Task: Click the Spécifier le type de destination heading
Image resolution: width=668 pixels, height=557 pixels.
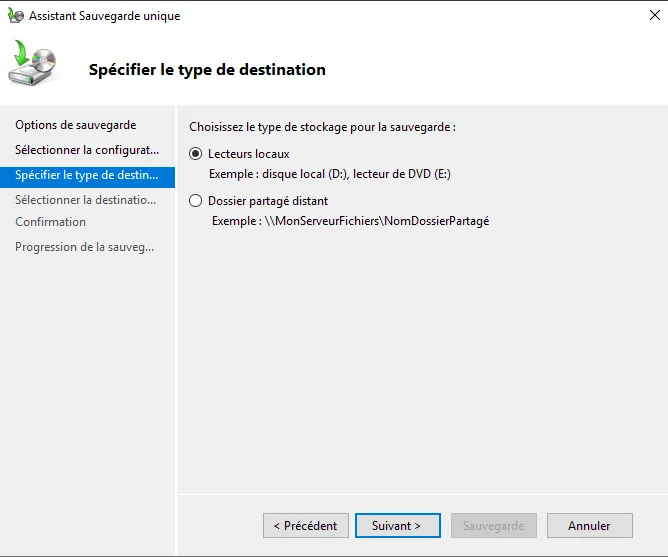Action: [207, 69]
